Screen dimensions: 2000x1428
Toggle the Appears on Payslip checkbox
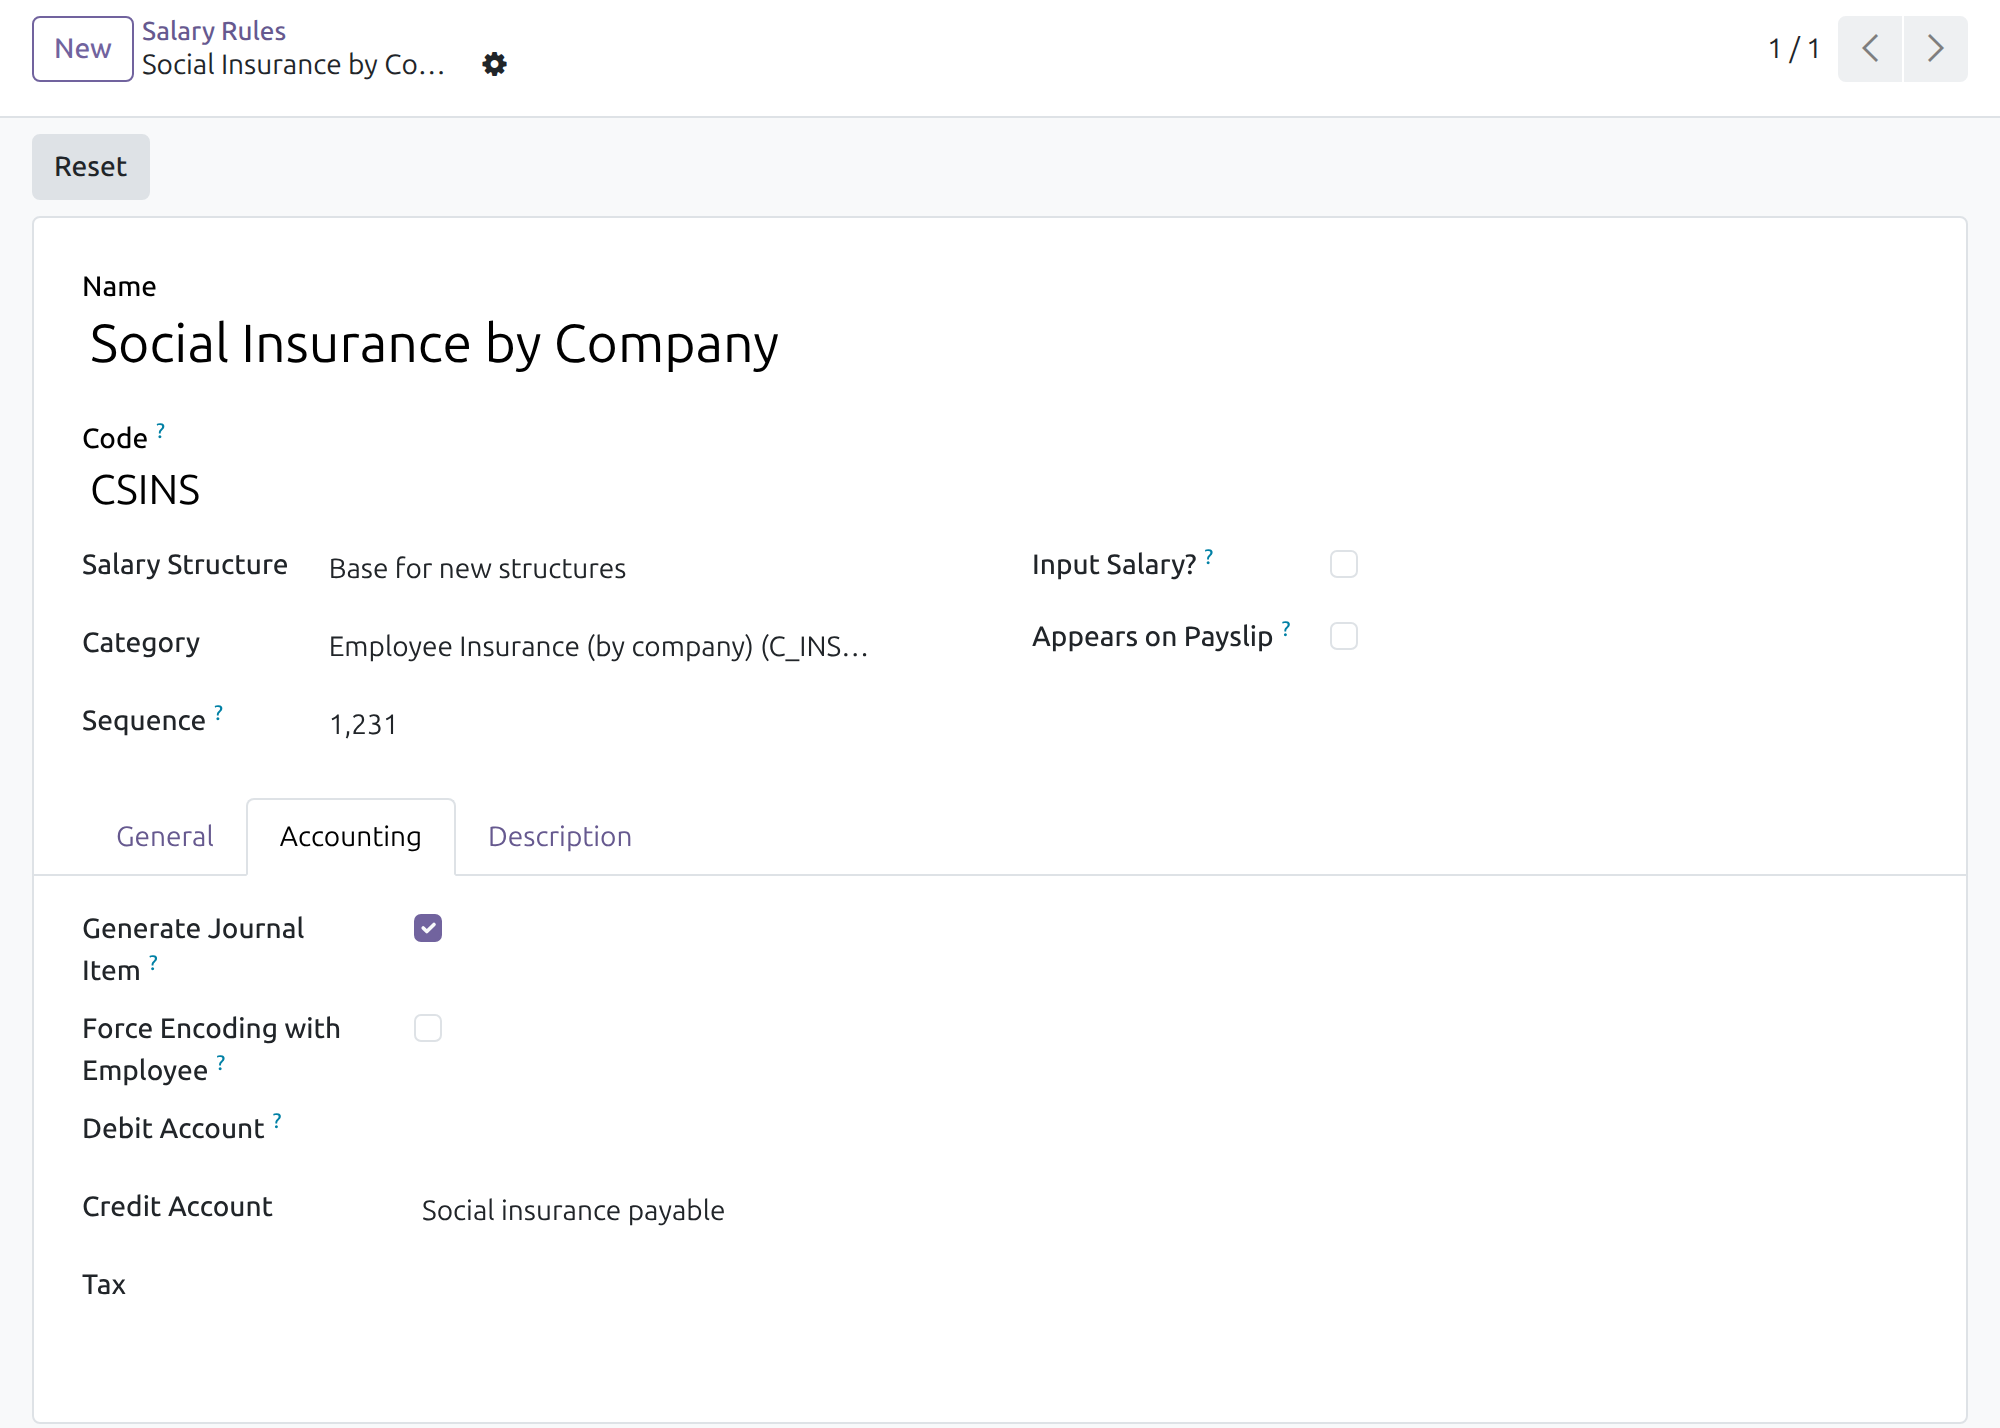(1344, 636)
